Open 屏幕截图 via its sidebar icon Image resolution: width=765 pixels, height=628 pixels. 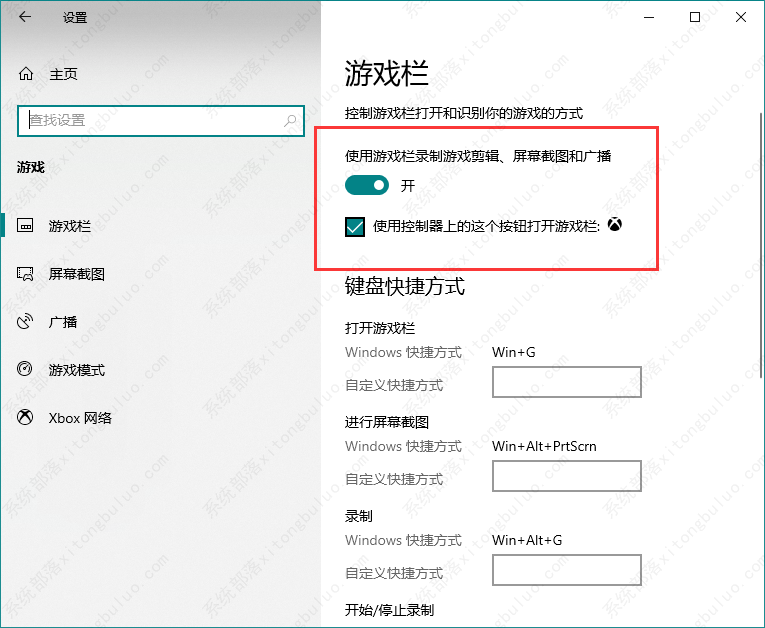coord(27,274)
